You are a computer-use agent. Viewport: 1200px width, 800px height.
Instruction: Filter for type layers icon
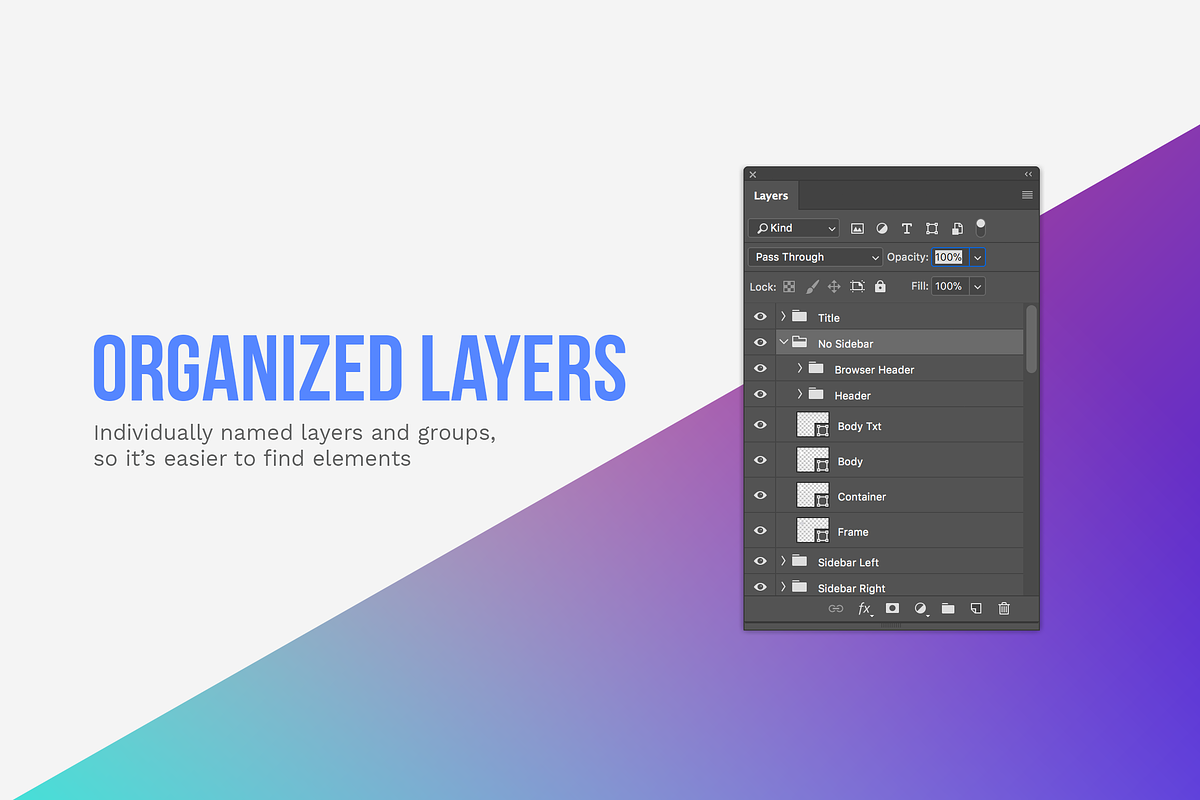tap(907, 228)
